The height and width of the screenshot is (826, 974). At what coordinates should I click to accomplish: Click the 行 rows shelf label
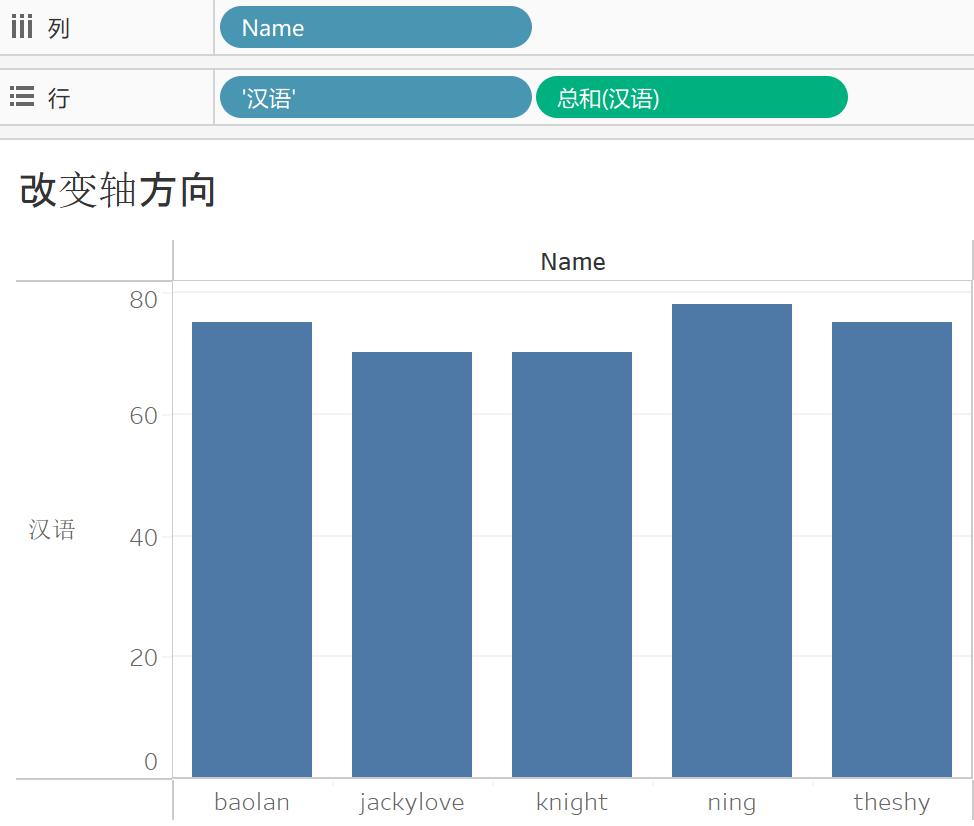pyautogui.click(x=59, y=98)
